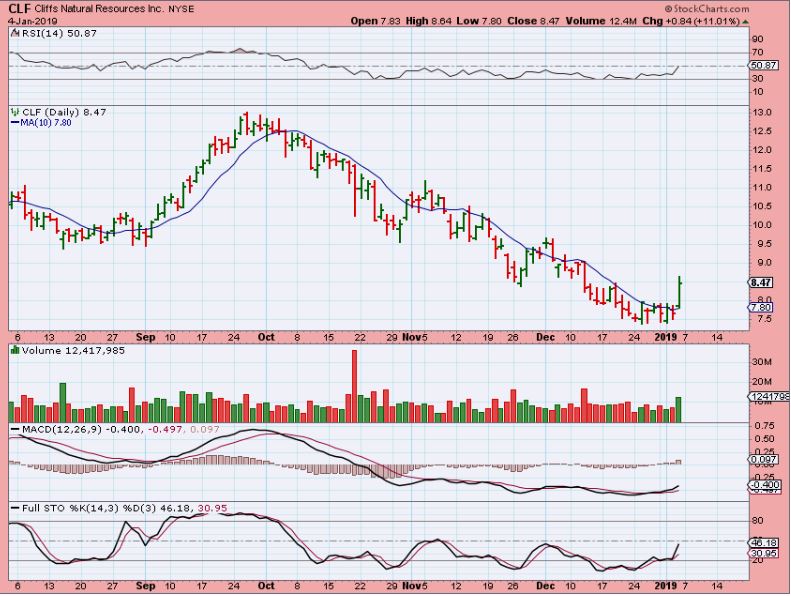Click the Close 8.47 value in the header
Image resolution: width=791 pixels, height=596 pixels.
pyautogui.click(x=534, y=21)
